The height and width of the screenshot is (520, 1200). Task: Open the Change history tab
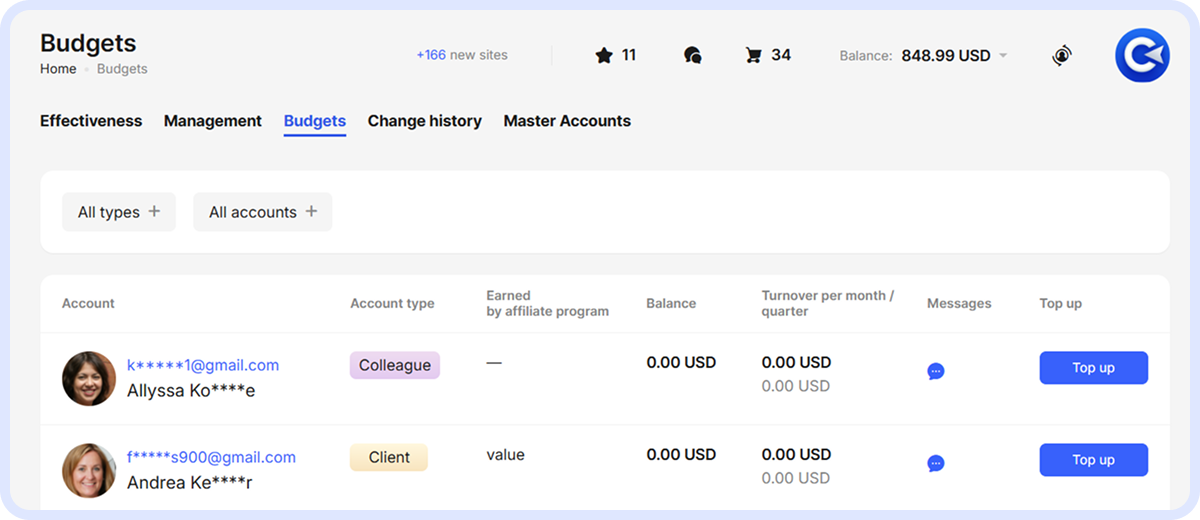coord(424,121)
